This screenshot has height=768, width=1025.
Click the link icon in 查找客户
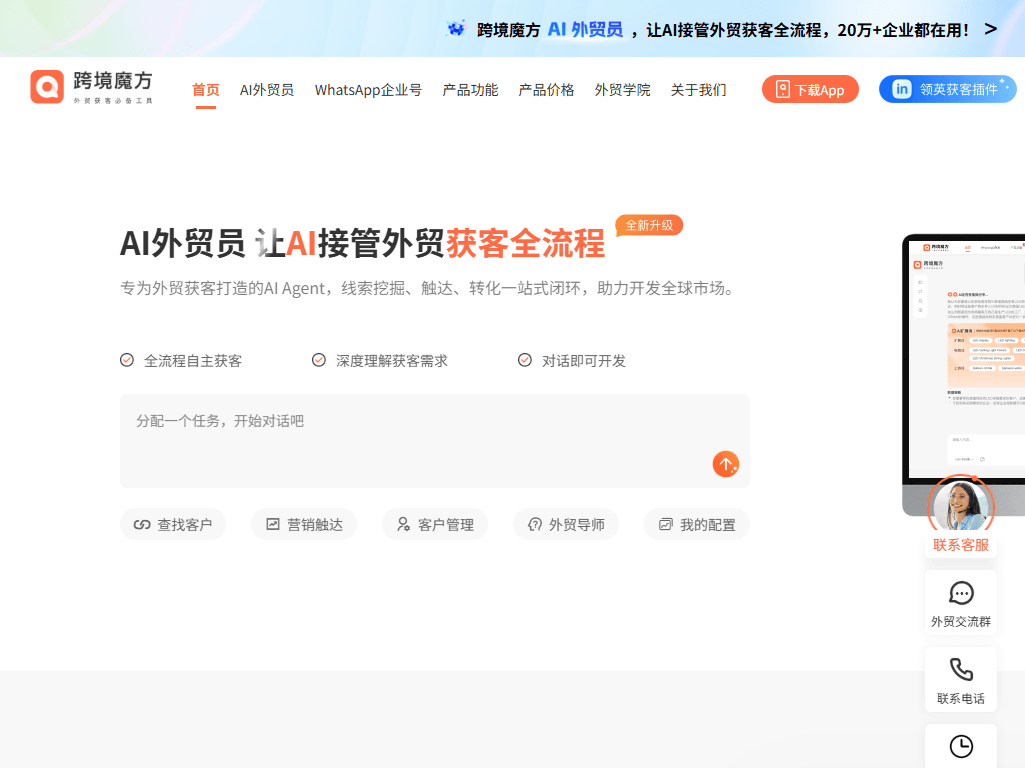tap(142, 525)
